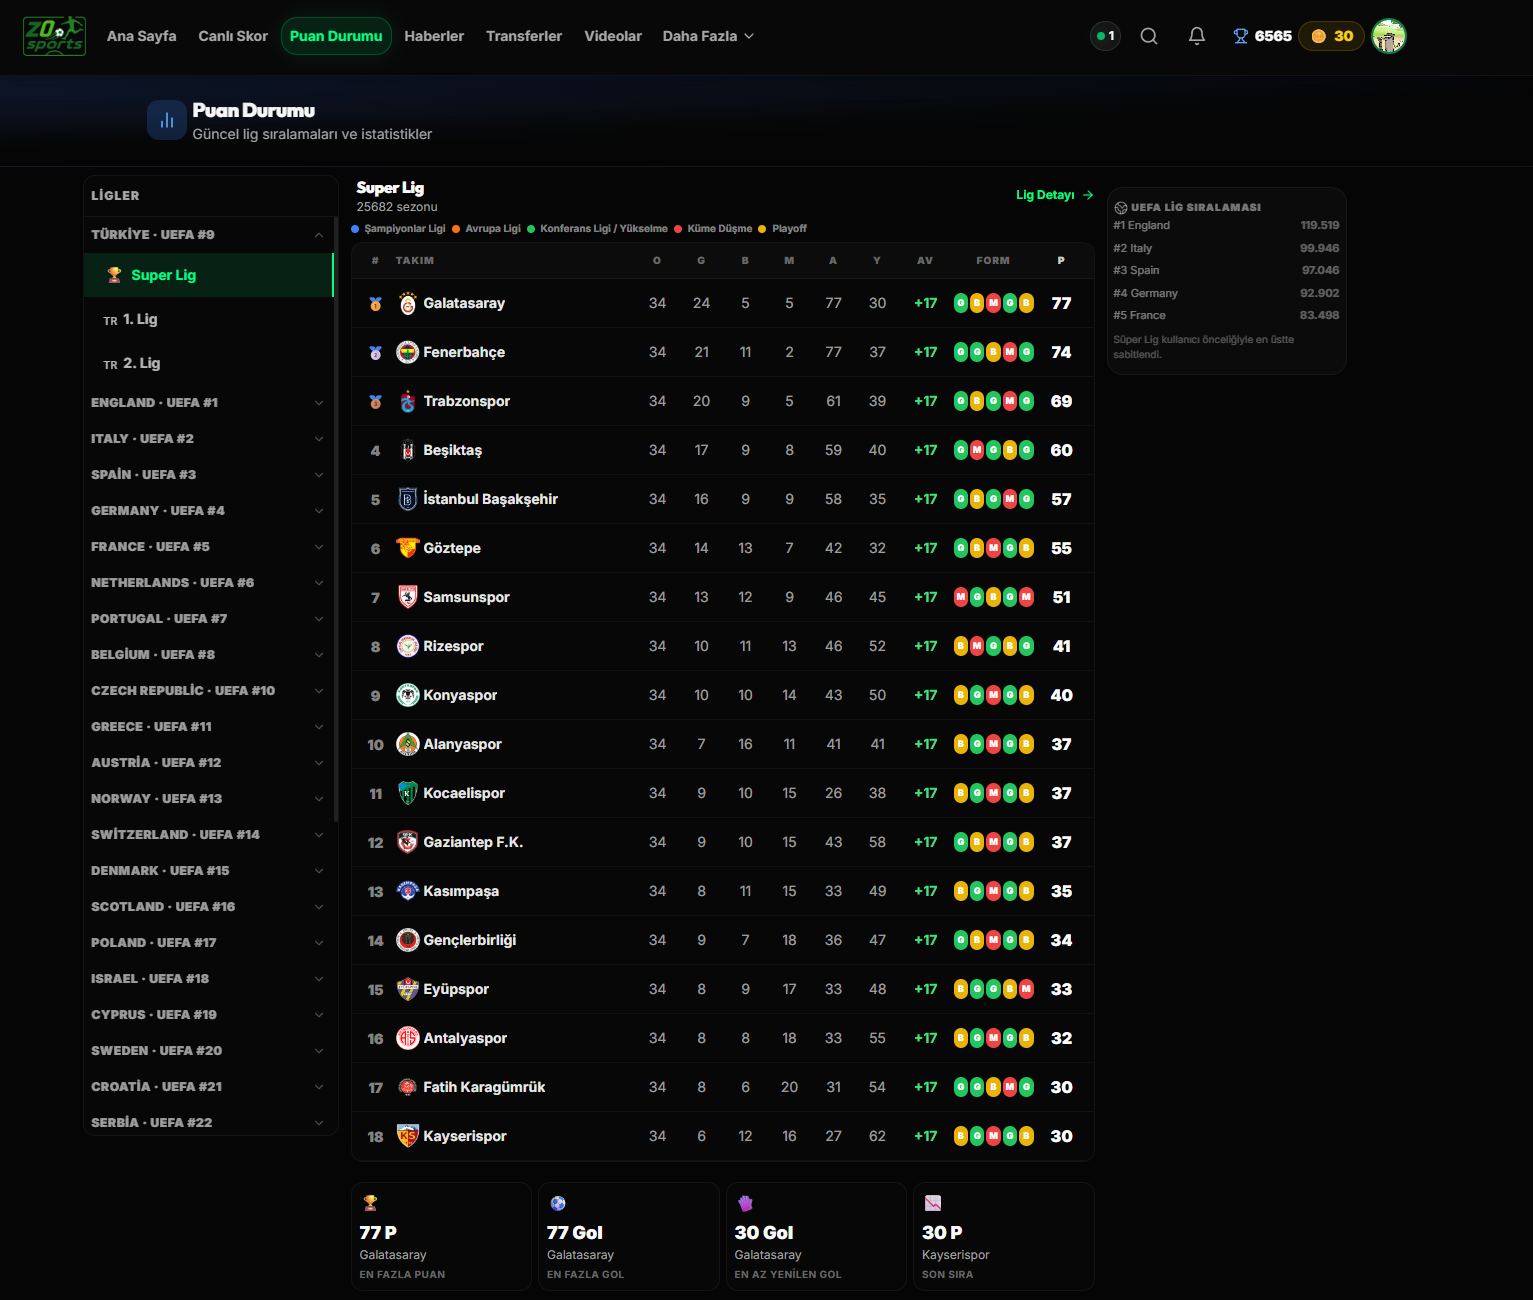This screenshot has width=1533, height=1300.
Task: Open the Kayserispor team name in the table
Action: [x=465, y=1136]
